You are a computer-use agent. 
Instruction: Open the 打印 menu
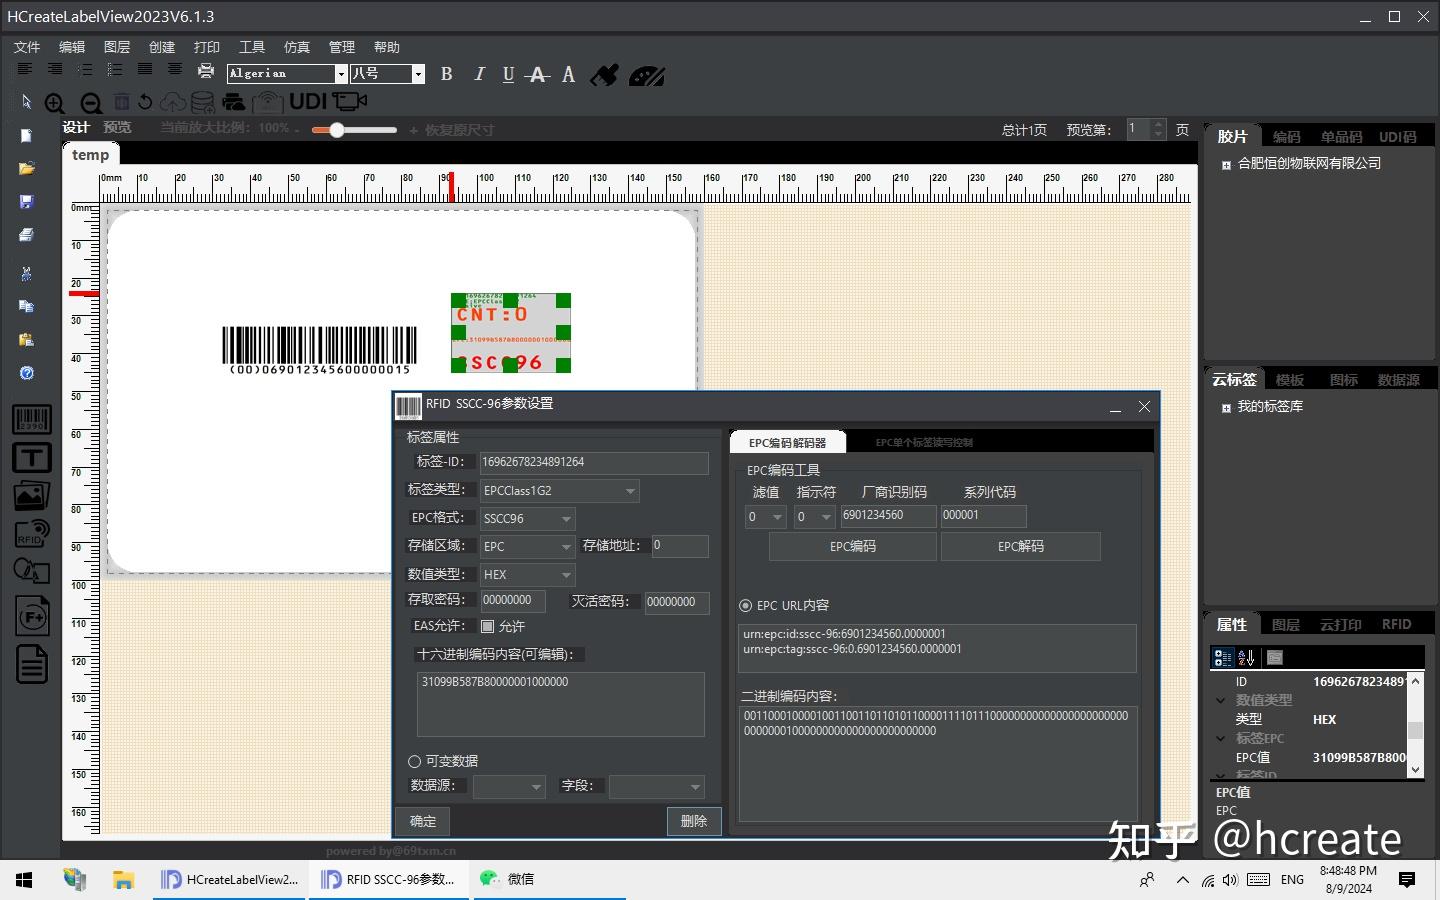[x=206, y=46]
